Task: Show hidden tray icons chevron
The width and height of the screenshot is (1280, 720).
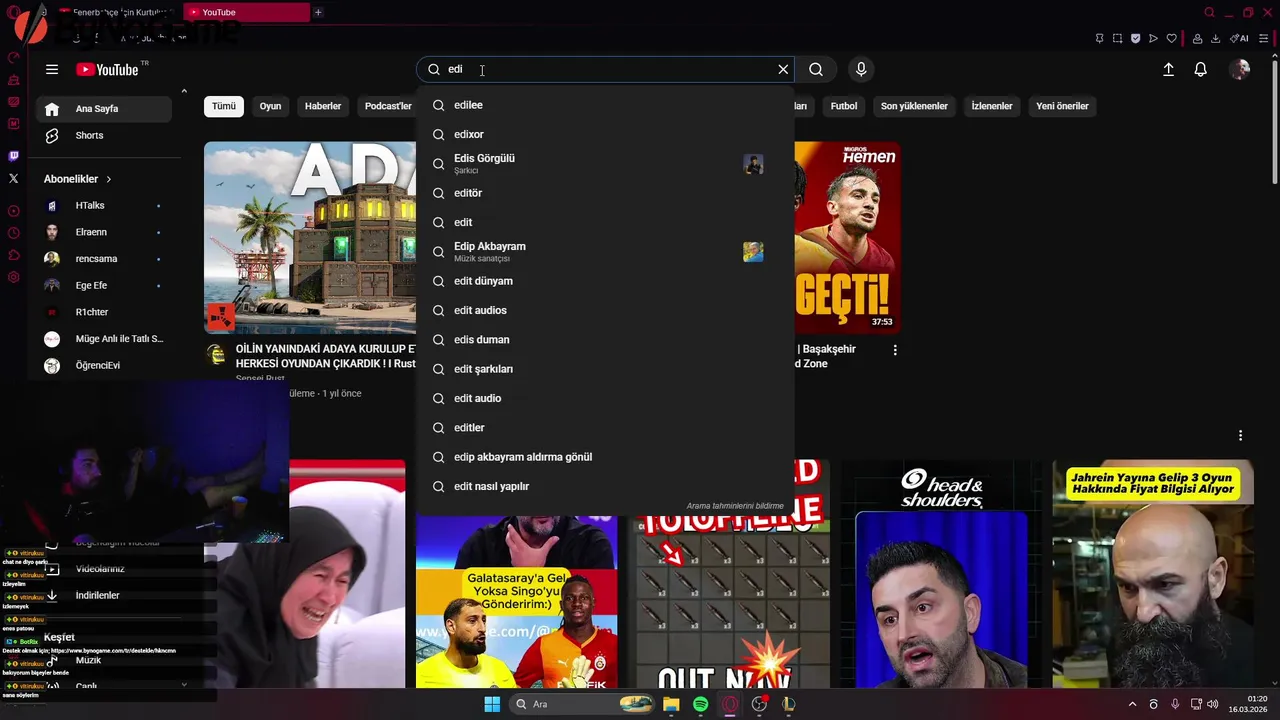Action: point(1132,704)
